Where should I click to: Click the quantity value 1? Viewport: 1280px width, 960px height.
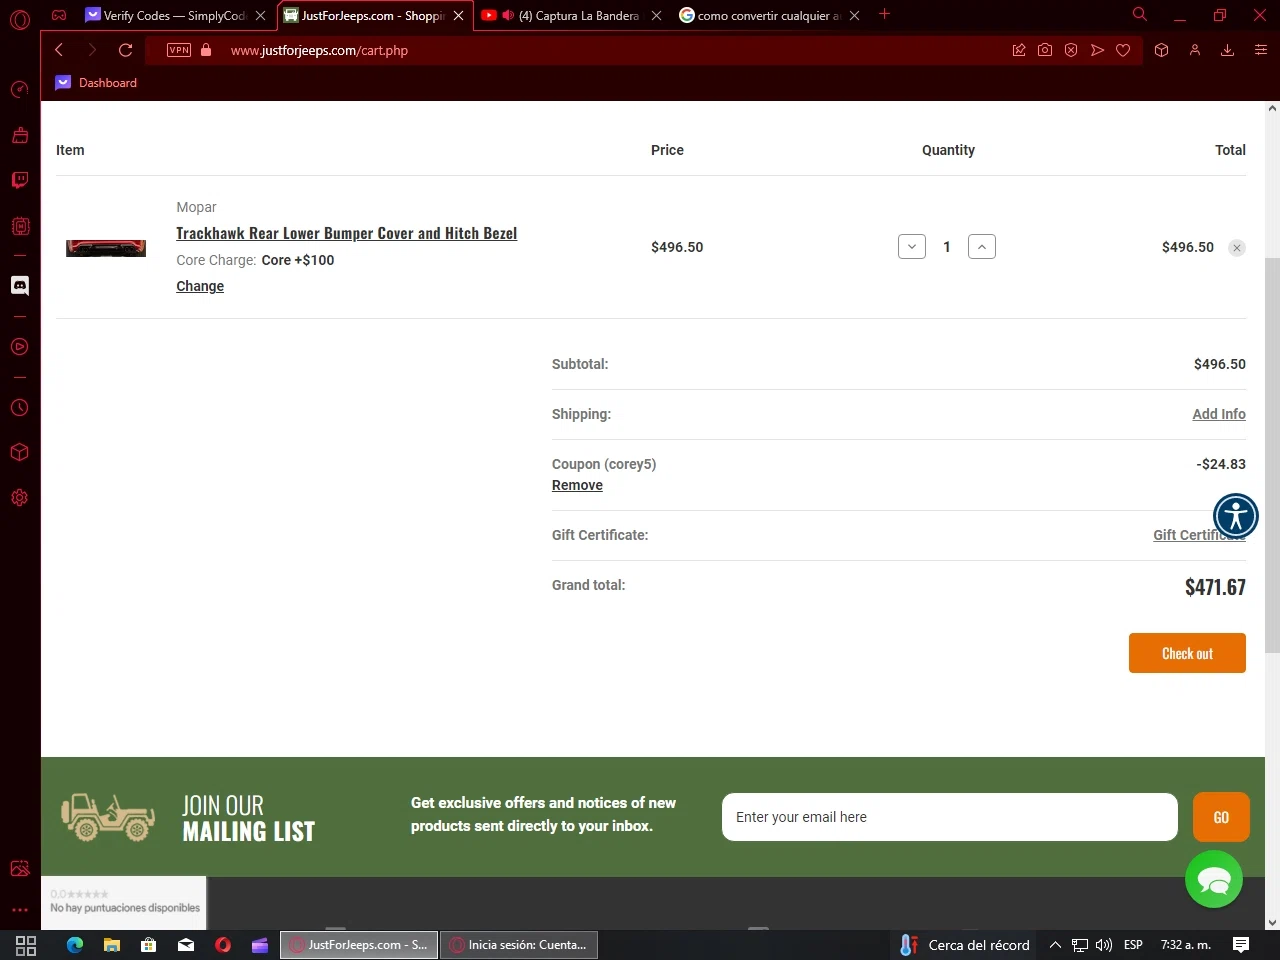(x=947, y=247)
